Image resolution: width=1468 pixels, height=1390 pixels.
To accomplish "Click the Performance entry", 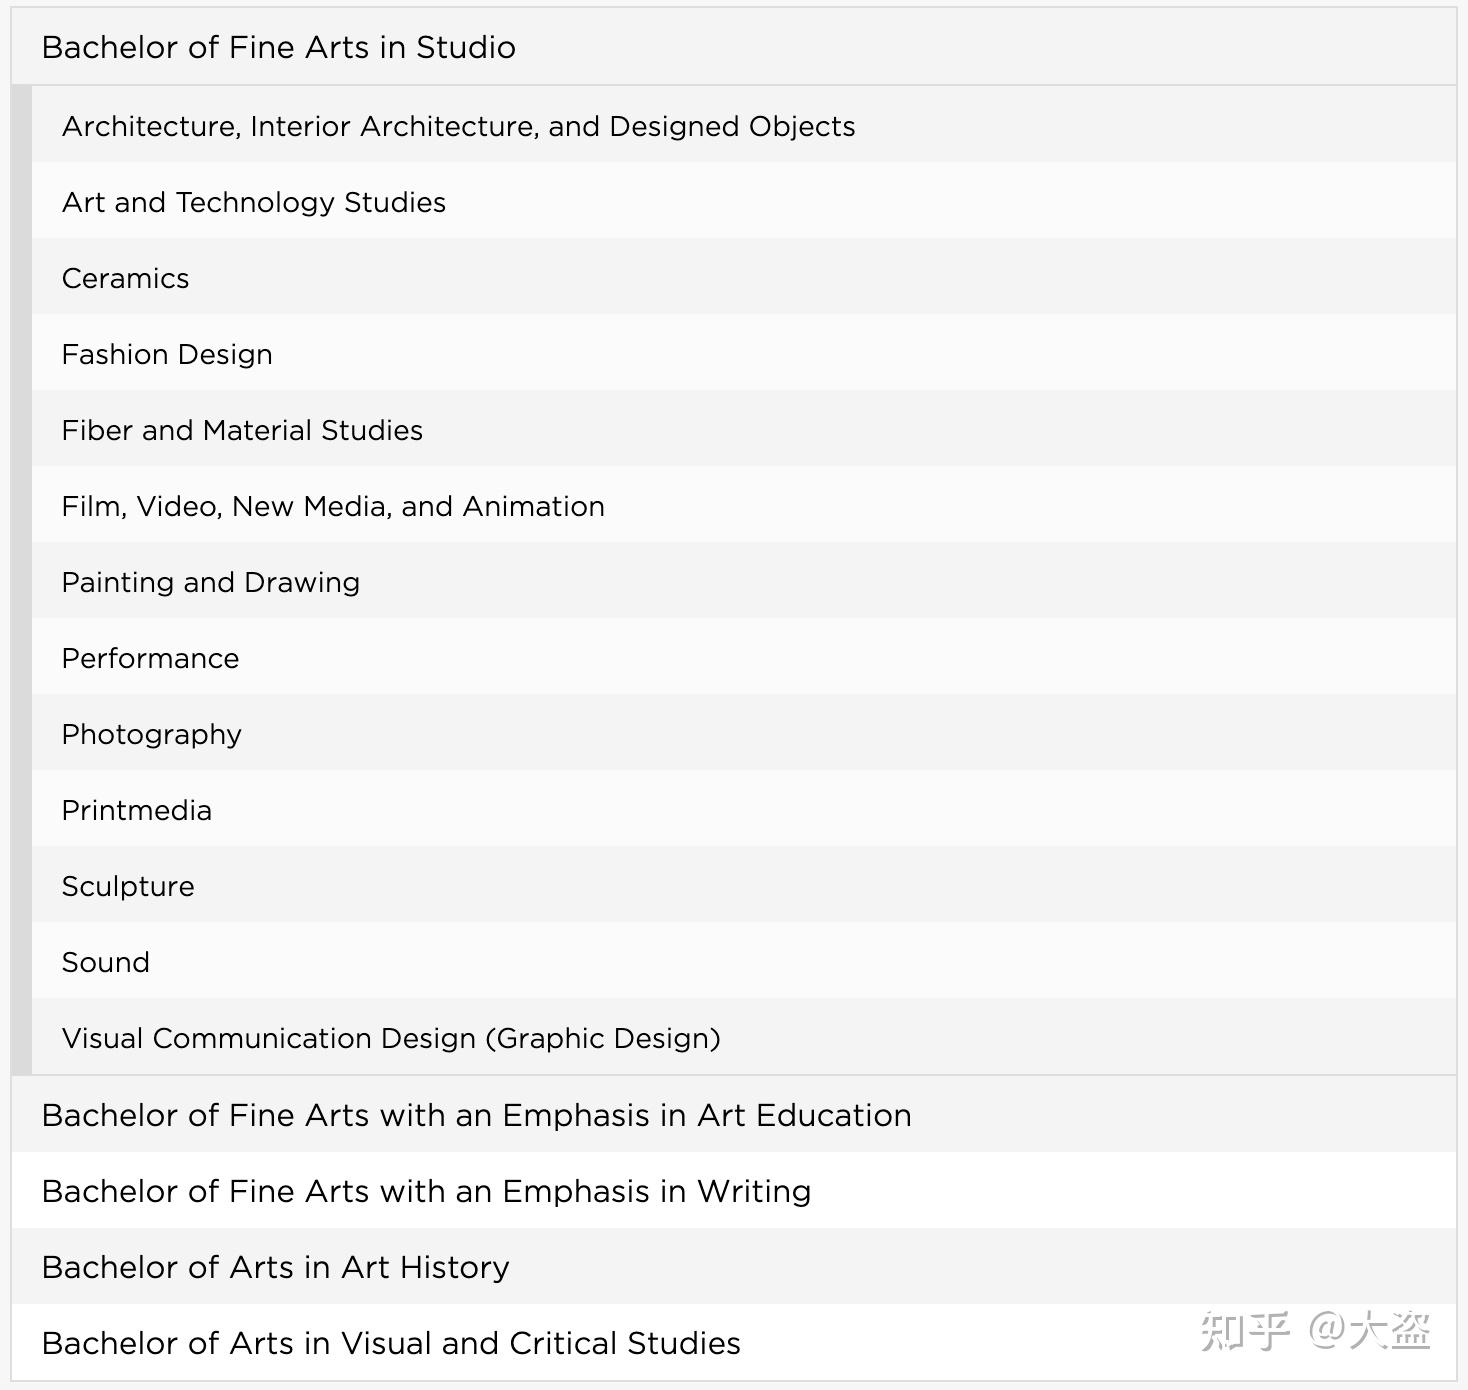I will [151, 658].
